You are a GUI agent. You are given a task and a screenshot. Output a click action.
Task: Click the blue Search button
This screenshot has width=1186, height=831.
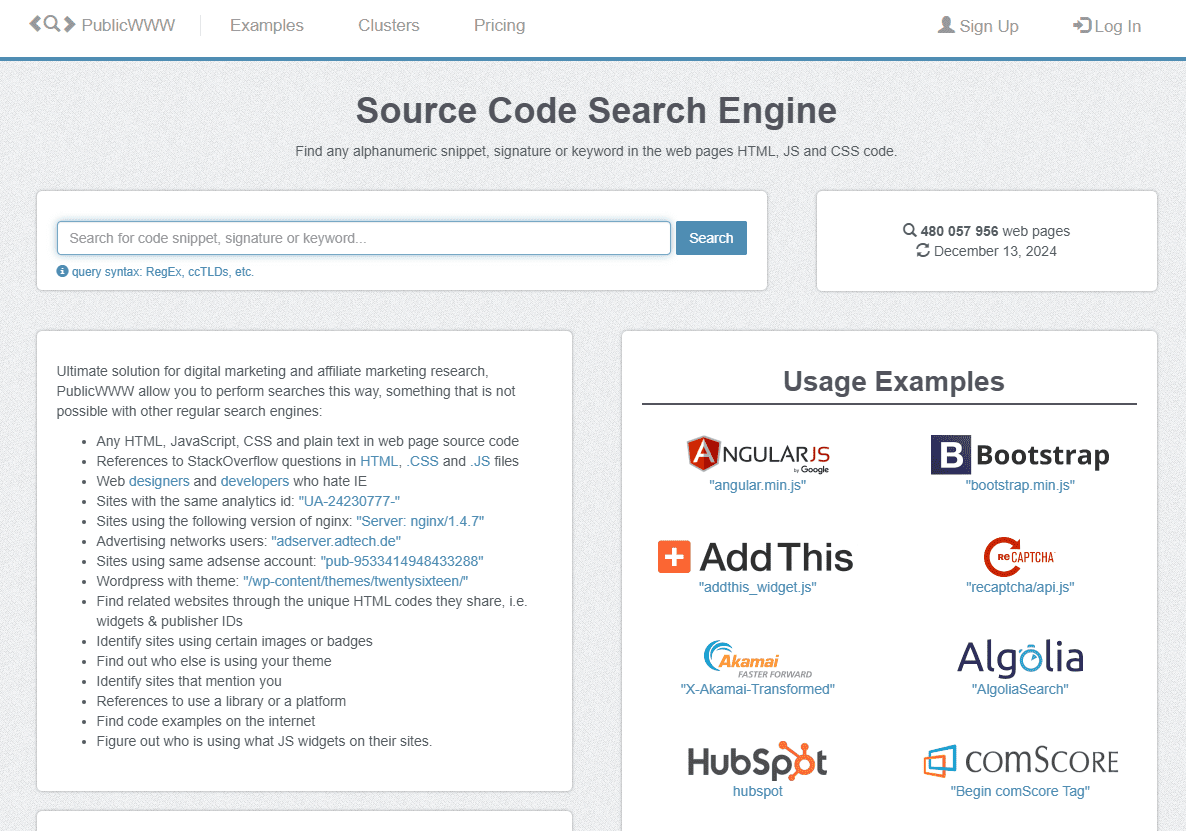[711, 238]
